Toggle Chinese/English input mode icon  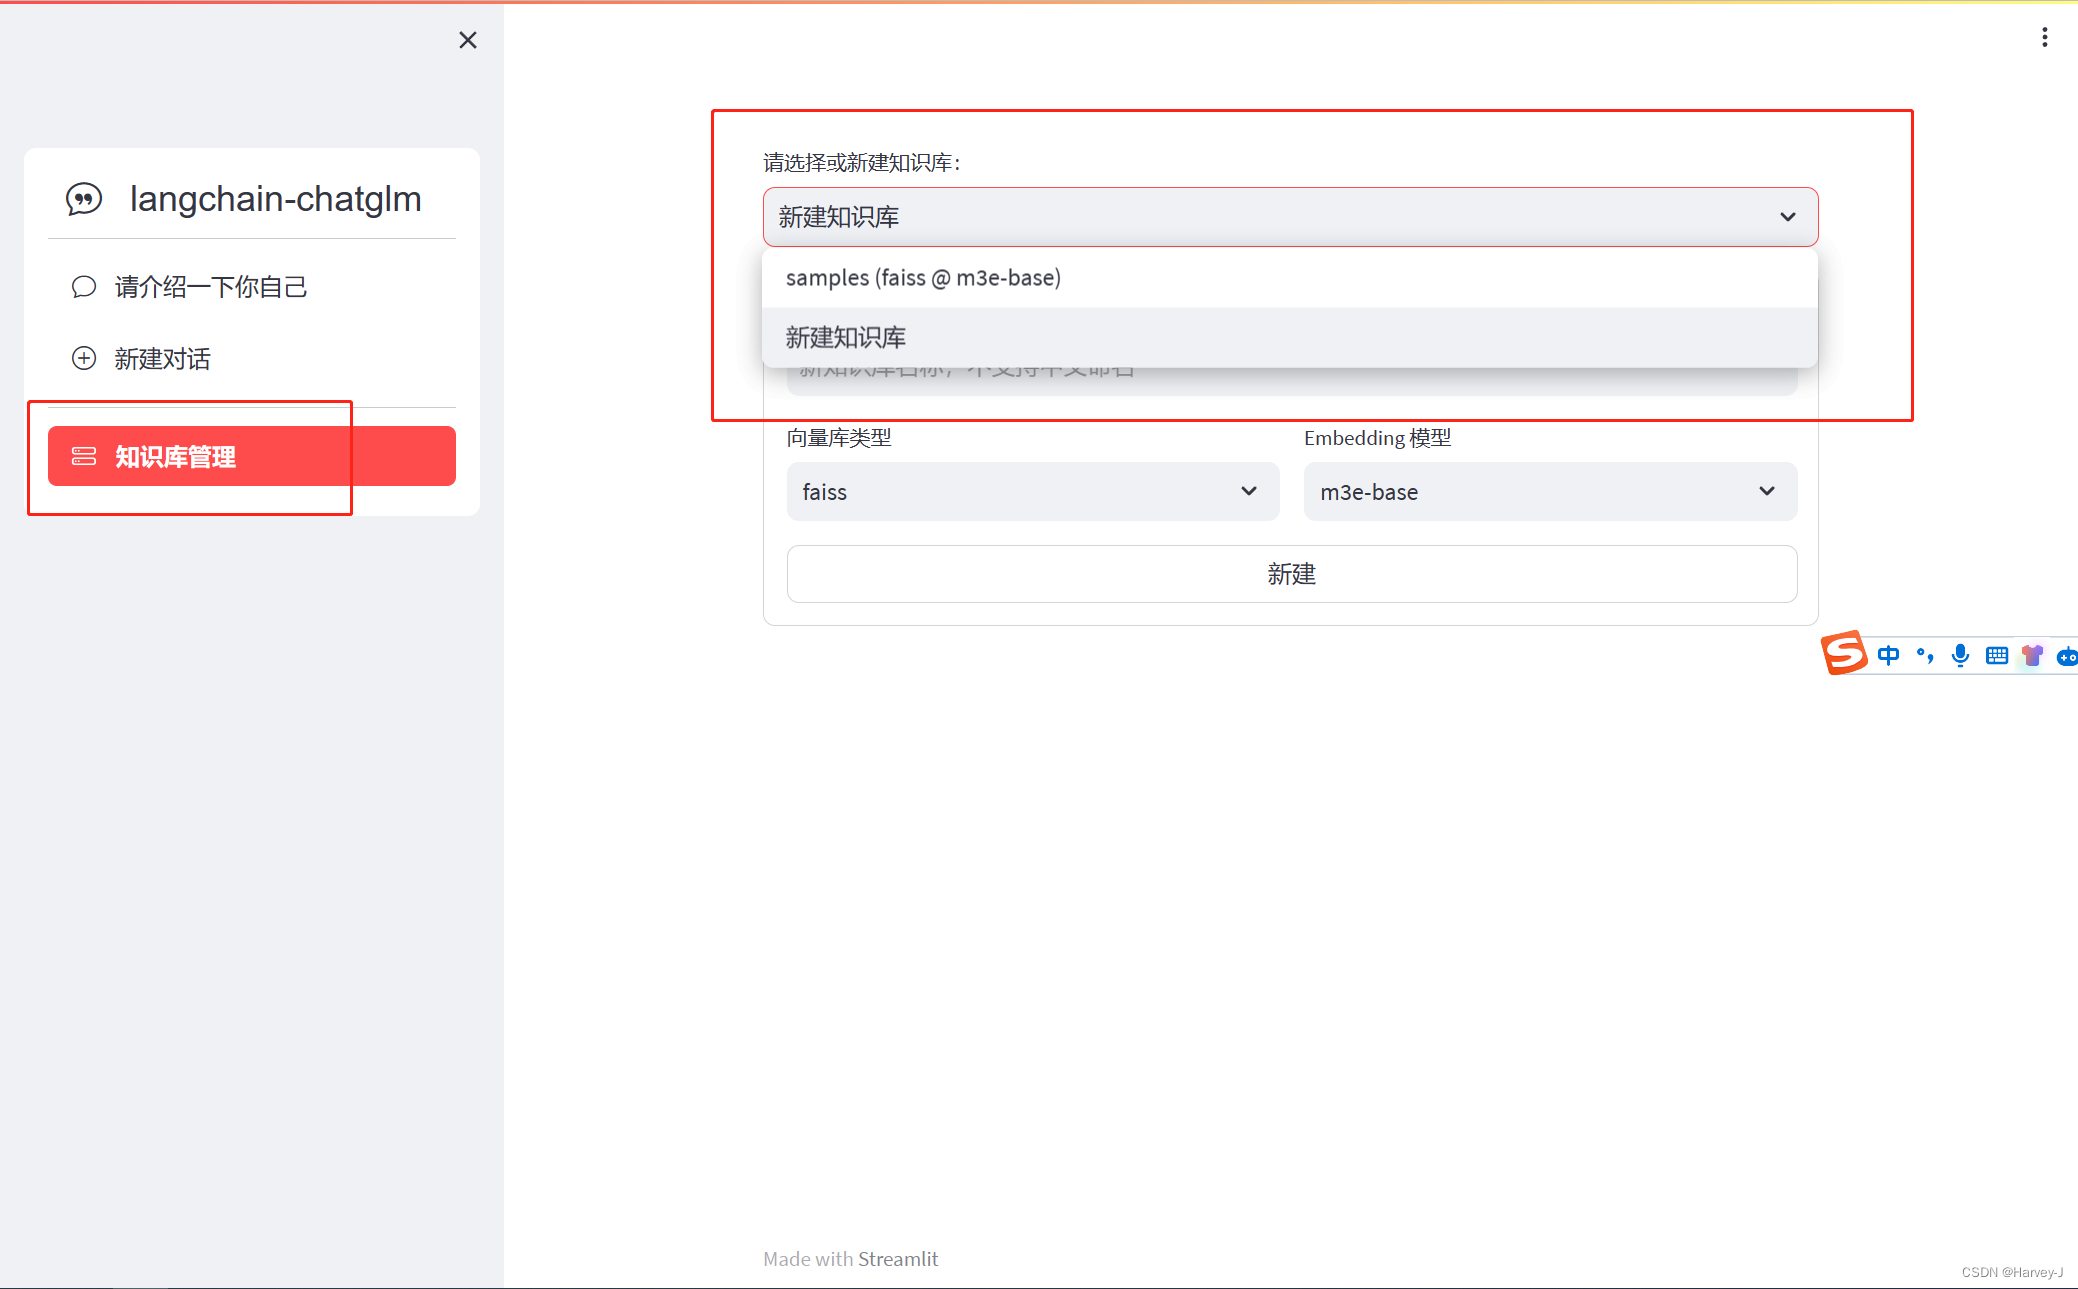point(1888,655)
